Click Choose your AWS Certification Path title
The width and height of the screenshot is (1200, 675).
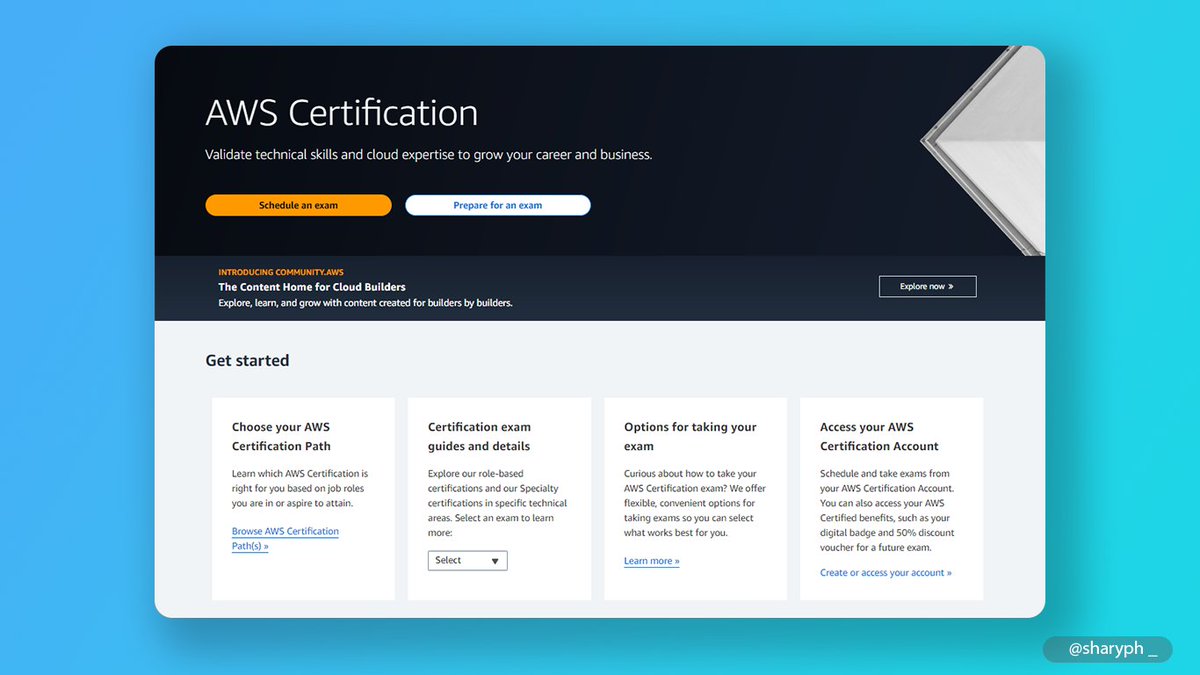[281, 437]
